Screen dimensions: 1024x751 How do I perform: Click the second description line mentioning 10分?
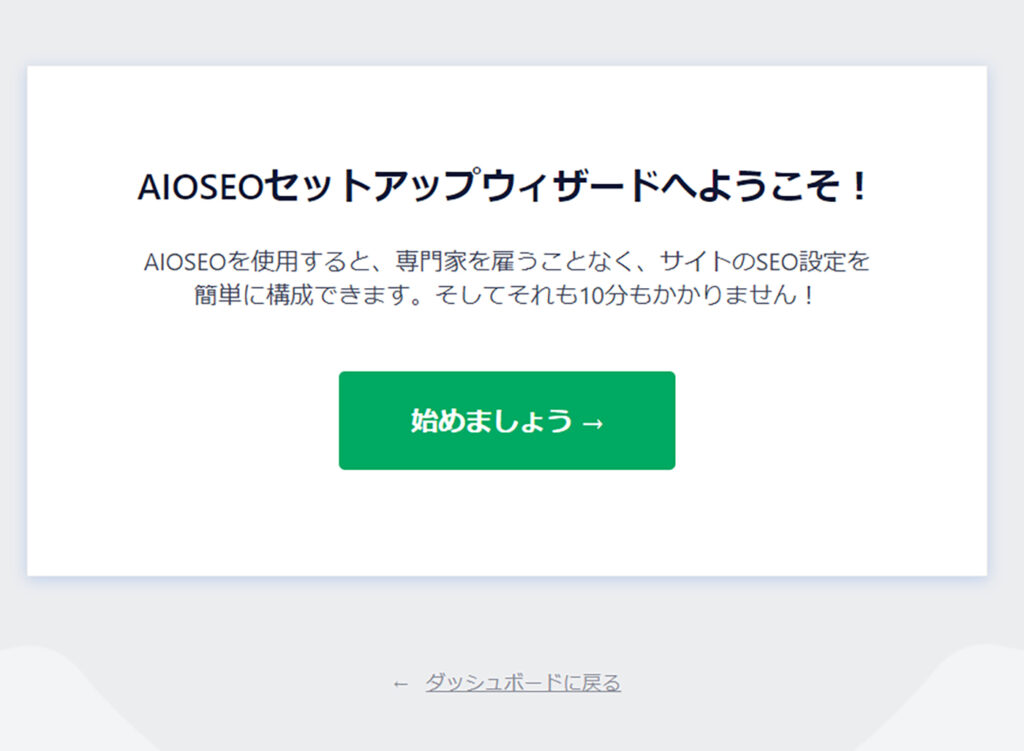click(x=505, y=295)
